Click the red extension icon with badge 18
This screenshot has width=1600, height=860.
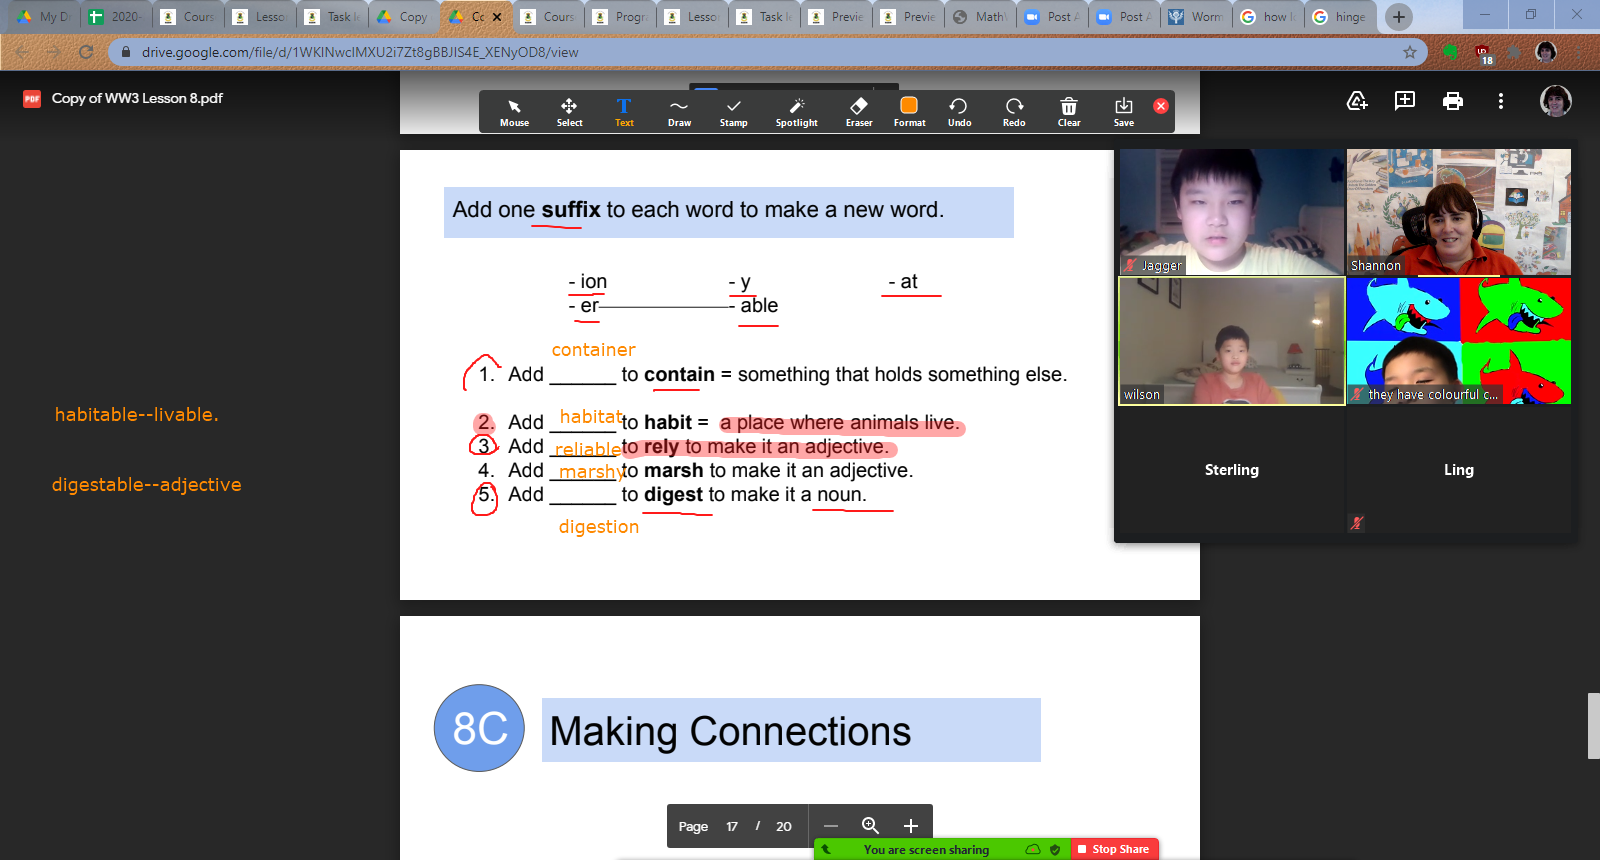pos(1483,54)
